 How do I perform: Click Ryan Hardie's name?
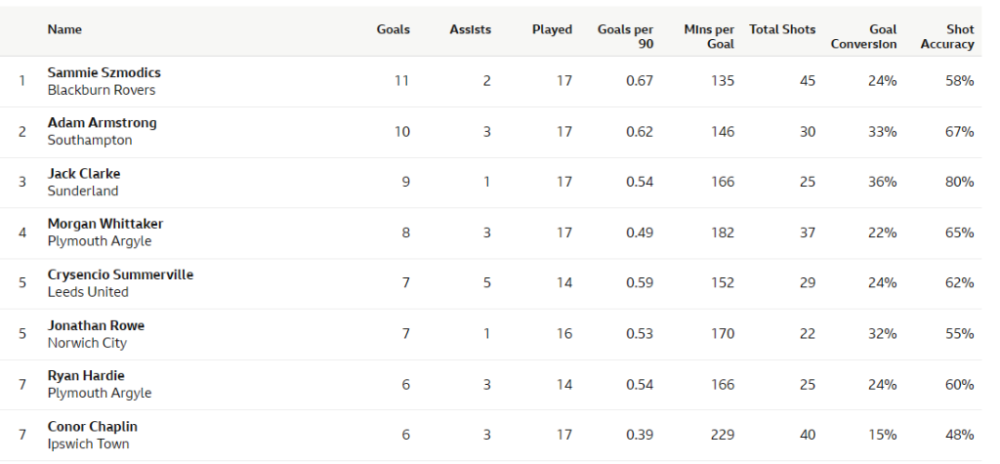pos(86,376)
